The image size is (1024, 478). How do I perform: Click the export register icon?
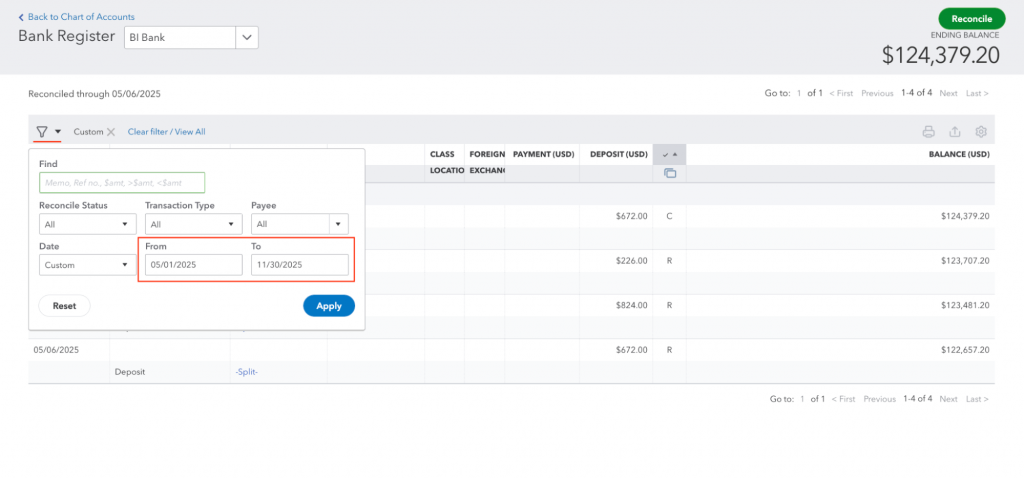pos(954,132)
